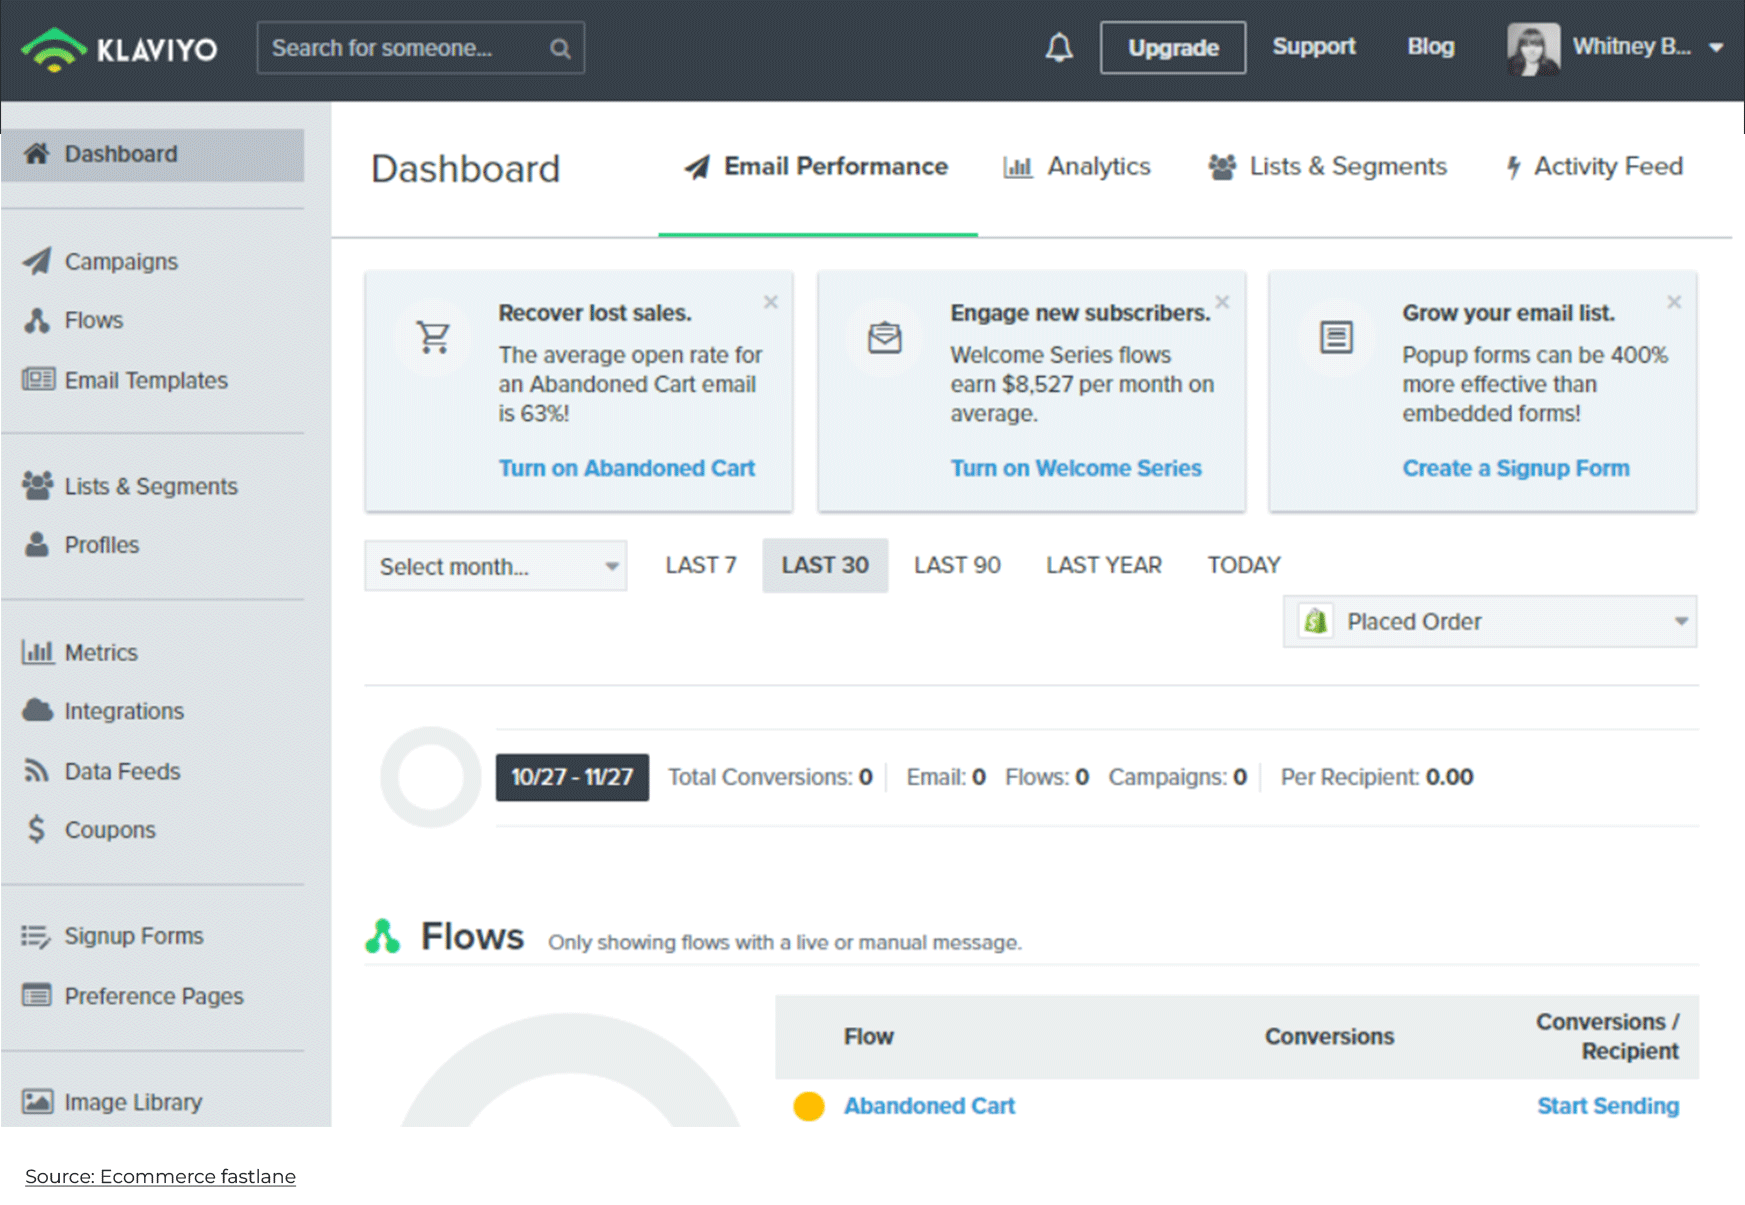The image size is (1745, 1205).
Task: Click the form icon in Grow card
Action: click(x=1336, y=337)
